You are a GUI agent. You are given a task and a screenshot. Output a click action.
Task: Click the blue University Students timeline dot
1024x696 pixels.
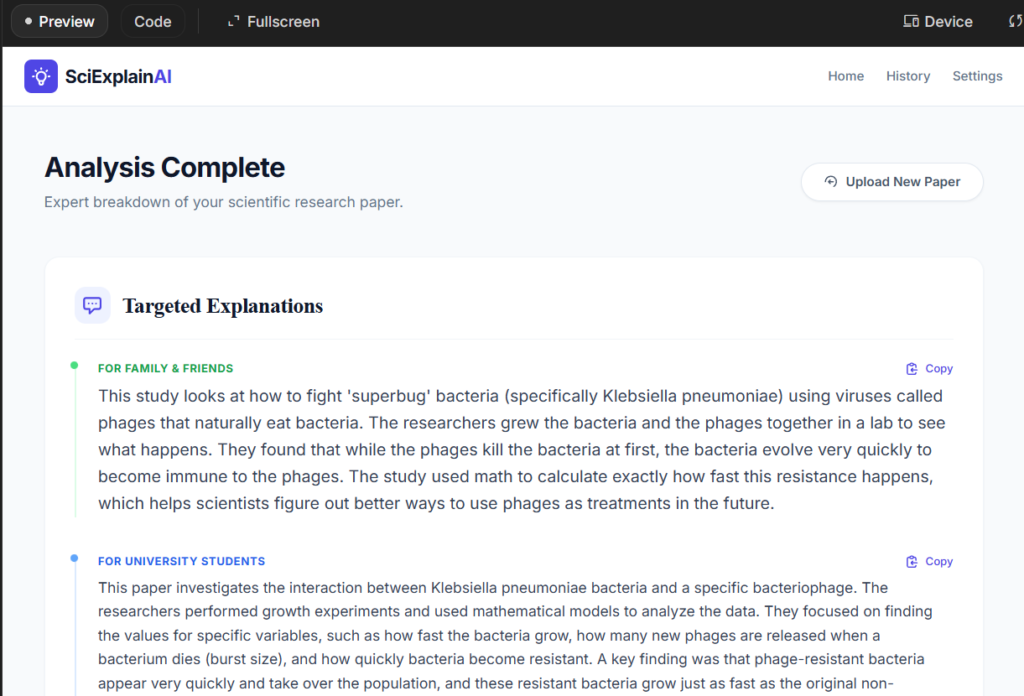pos(74,558)
